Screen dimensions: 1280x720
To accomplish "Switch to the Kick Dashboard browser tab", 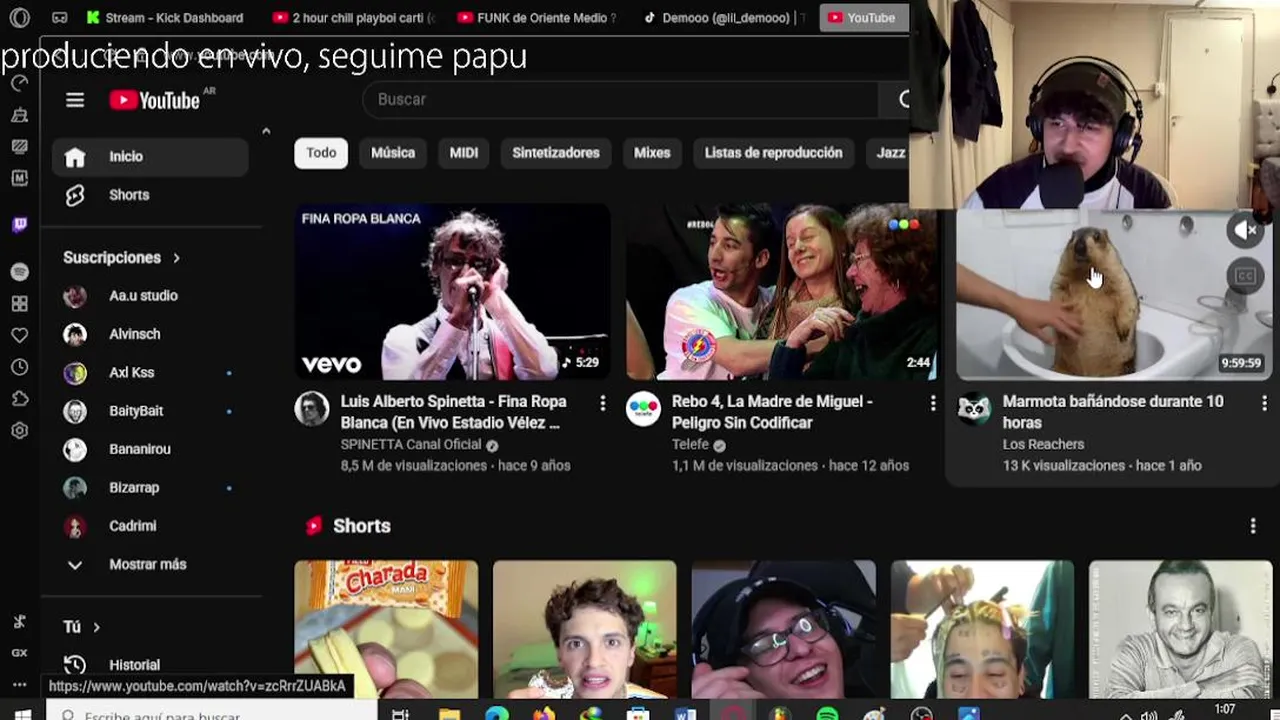I will [165, 18].
